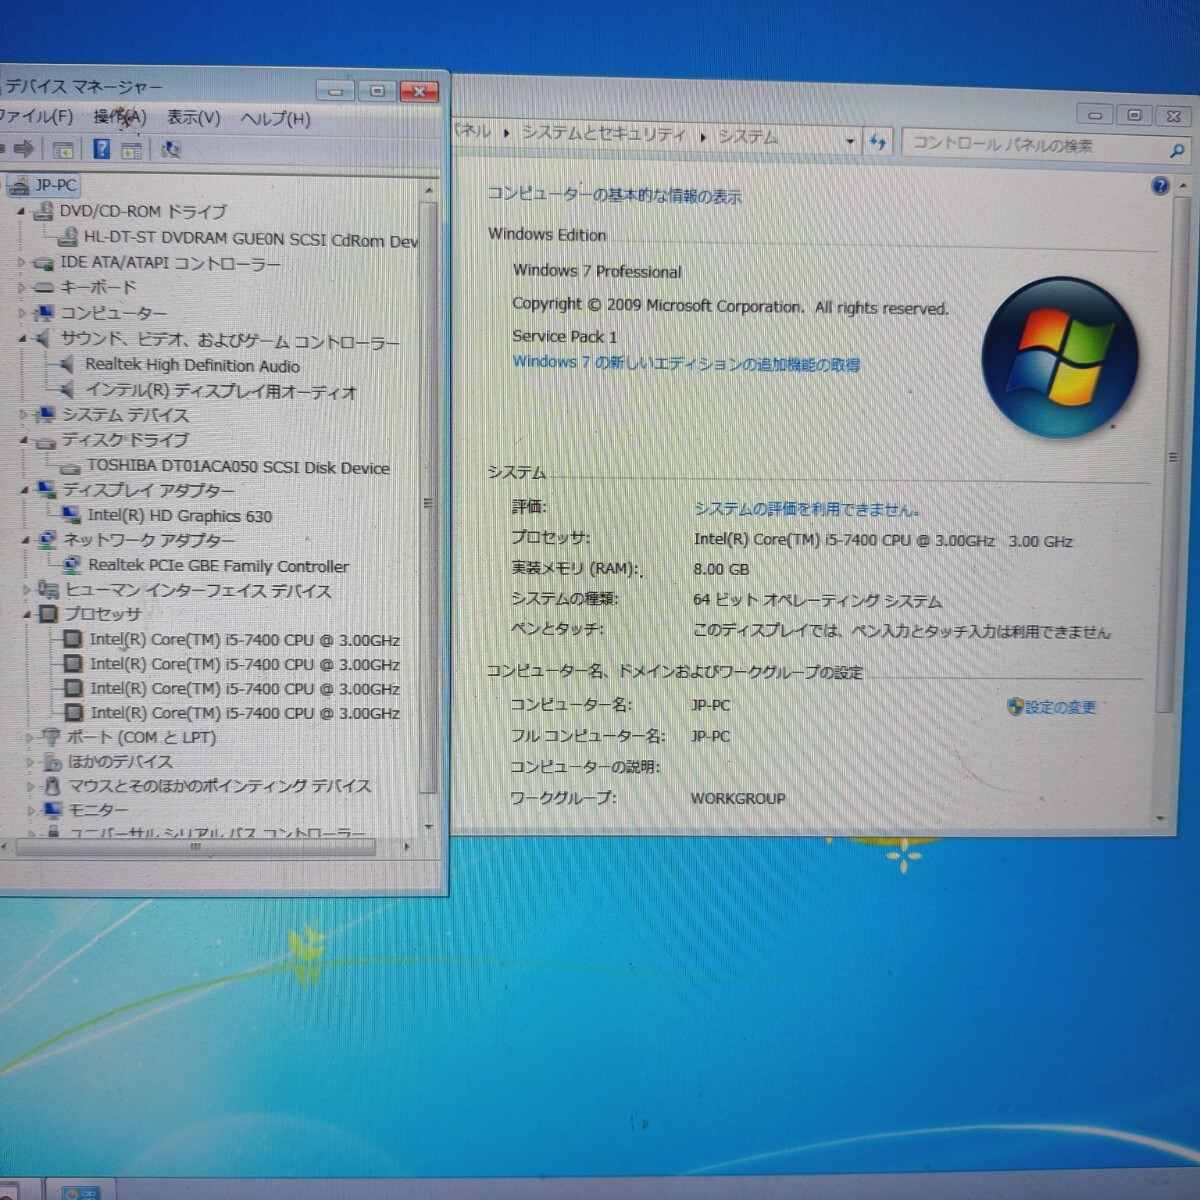Maximize the デバイス マネージャー window

(x=377, y=91)
